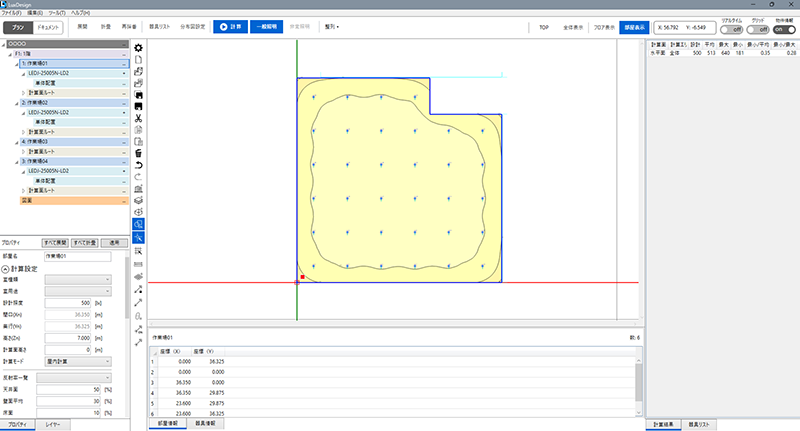The width and height of the screenshot is (800, 431).
Task: Click the 一般照明 button
Action: [264, 28]
